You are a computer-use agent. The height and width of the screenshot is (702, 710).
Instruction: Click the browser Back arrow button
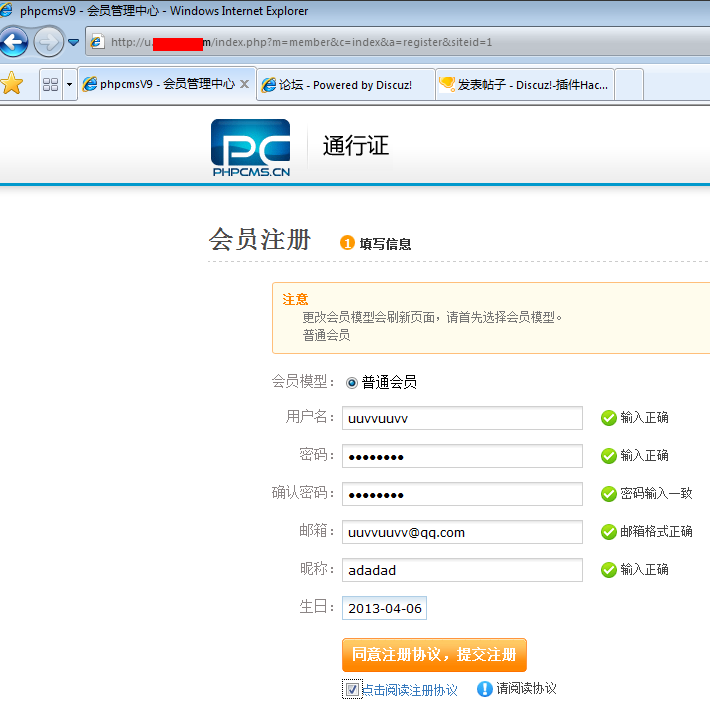[x=14, y=42]
